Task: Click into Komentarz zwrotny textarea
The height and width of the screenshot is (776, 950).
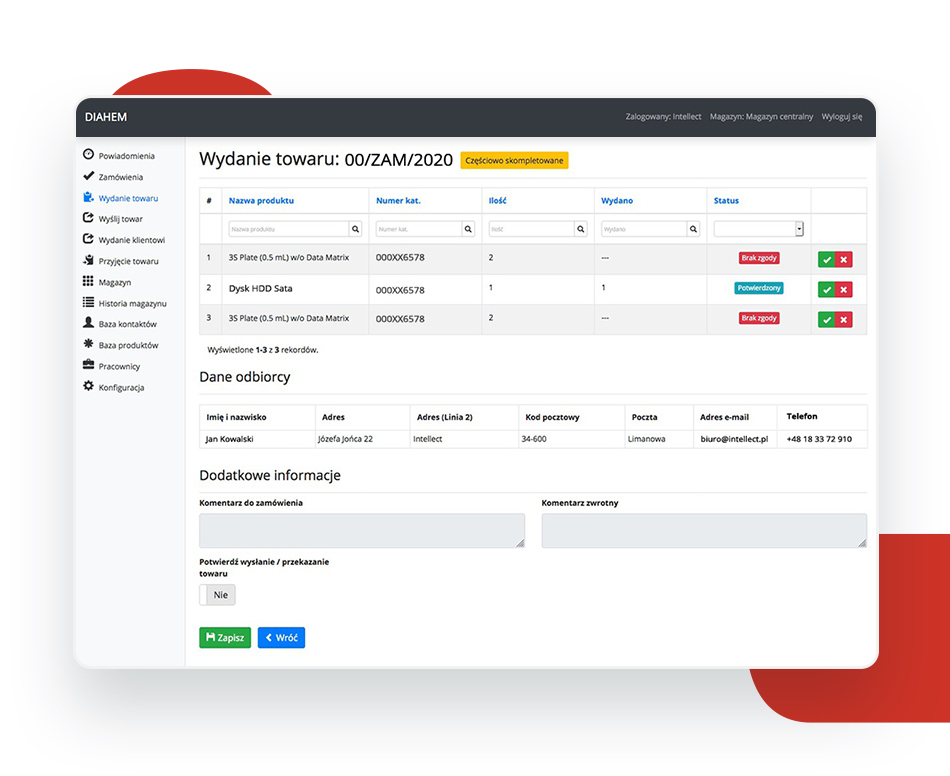Action: (704, 531)
